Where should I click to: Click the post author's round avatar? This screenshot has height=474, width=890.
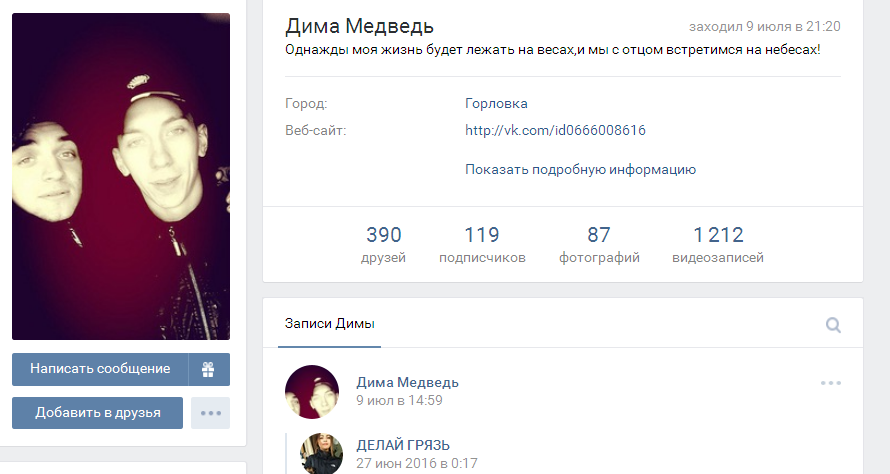(x=312, y=392)
